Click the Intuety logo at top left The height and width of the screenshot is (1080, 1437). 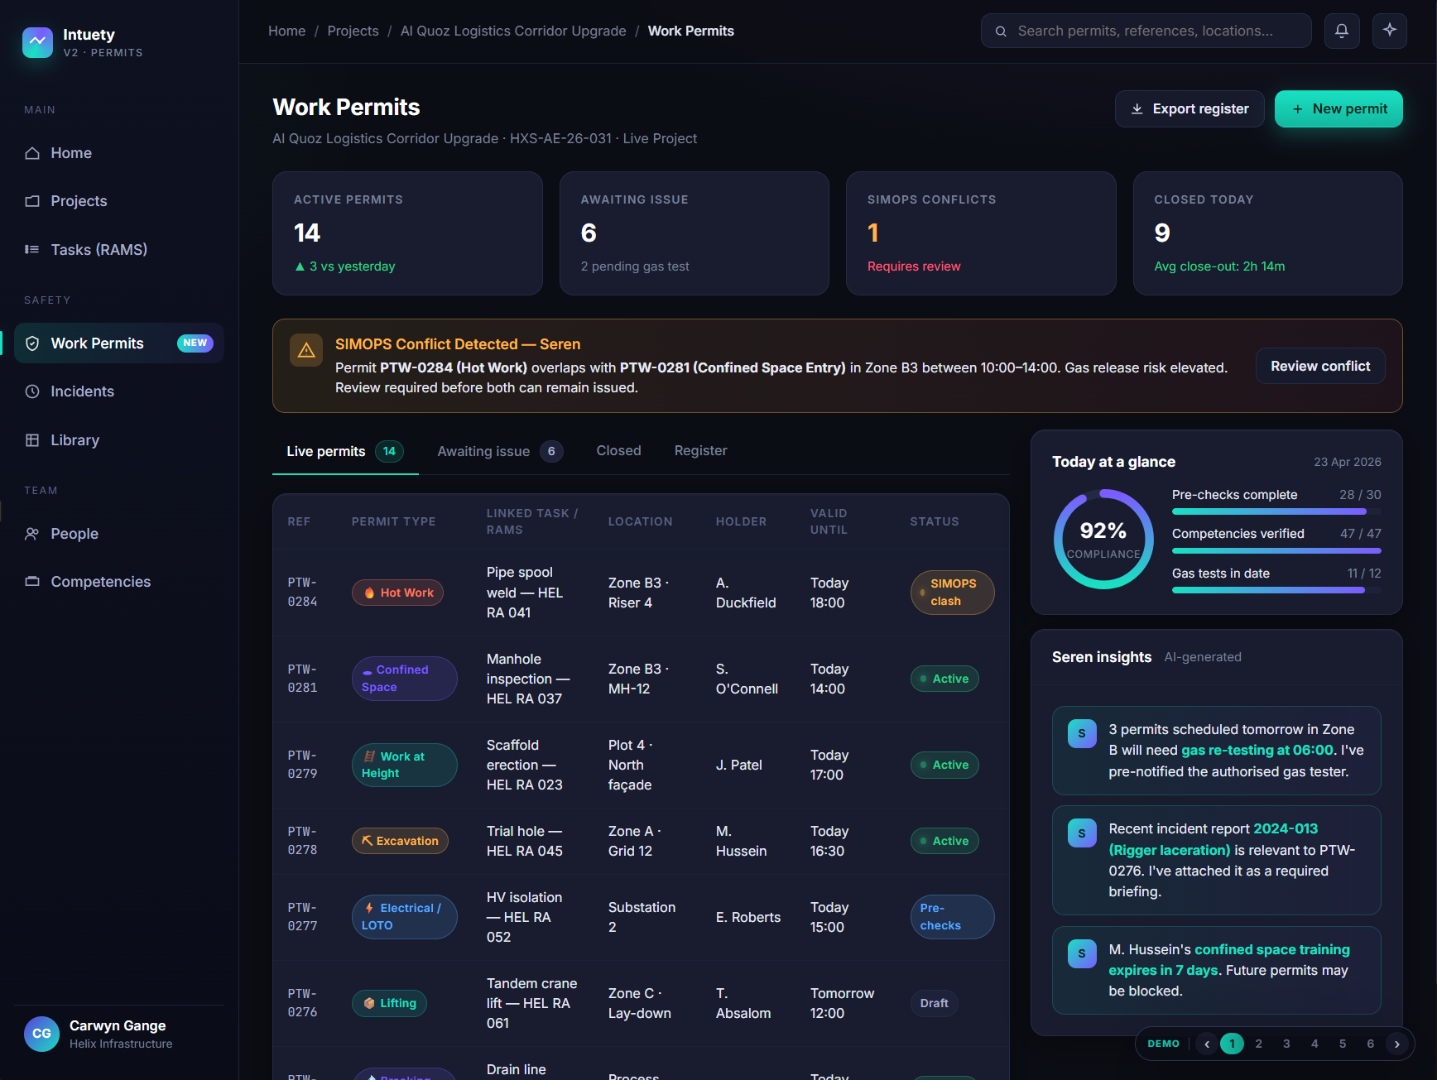point(37,42)
